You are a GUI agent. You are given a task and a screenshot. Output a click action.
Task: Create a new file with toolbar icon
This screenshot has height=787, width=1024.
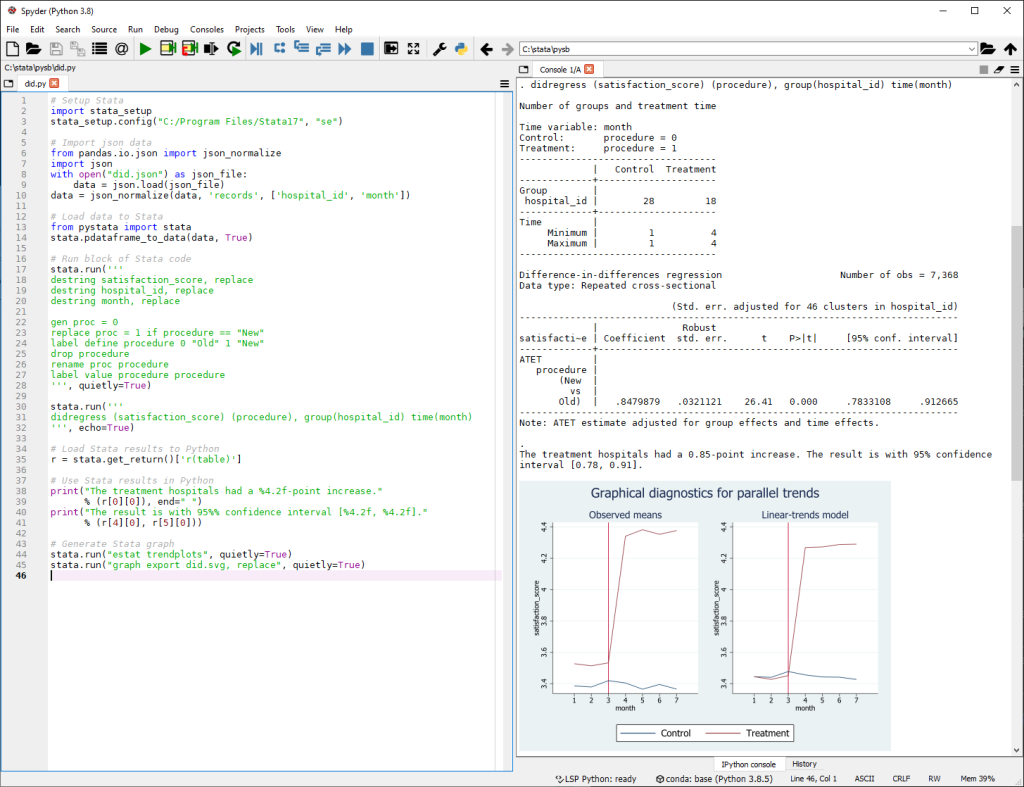pos(12,49)
